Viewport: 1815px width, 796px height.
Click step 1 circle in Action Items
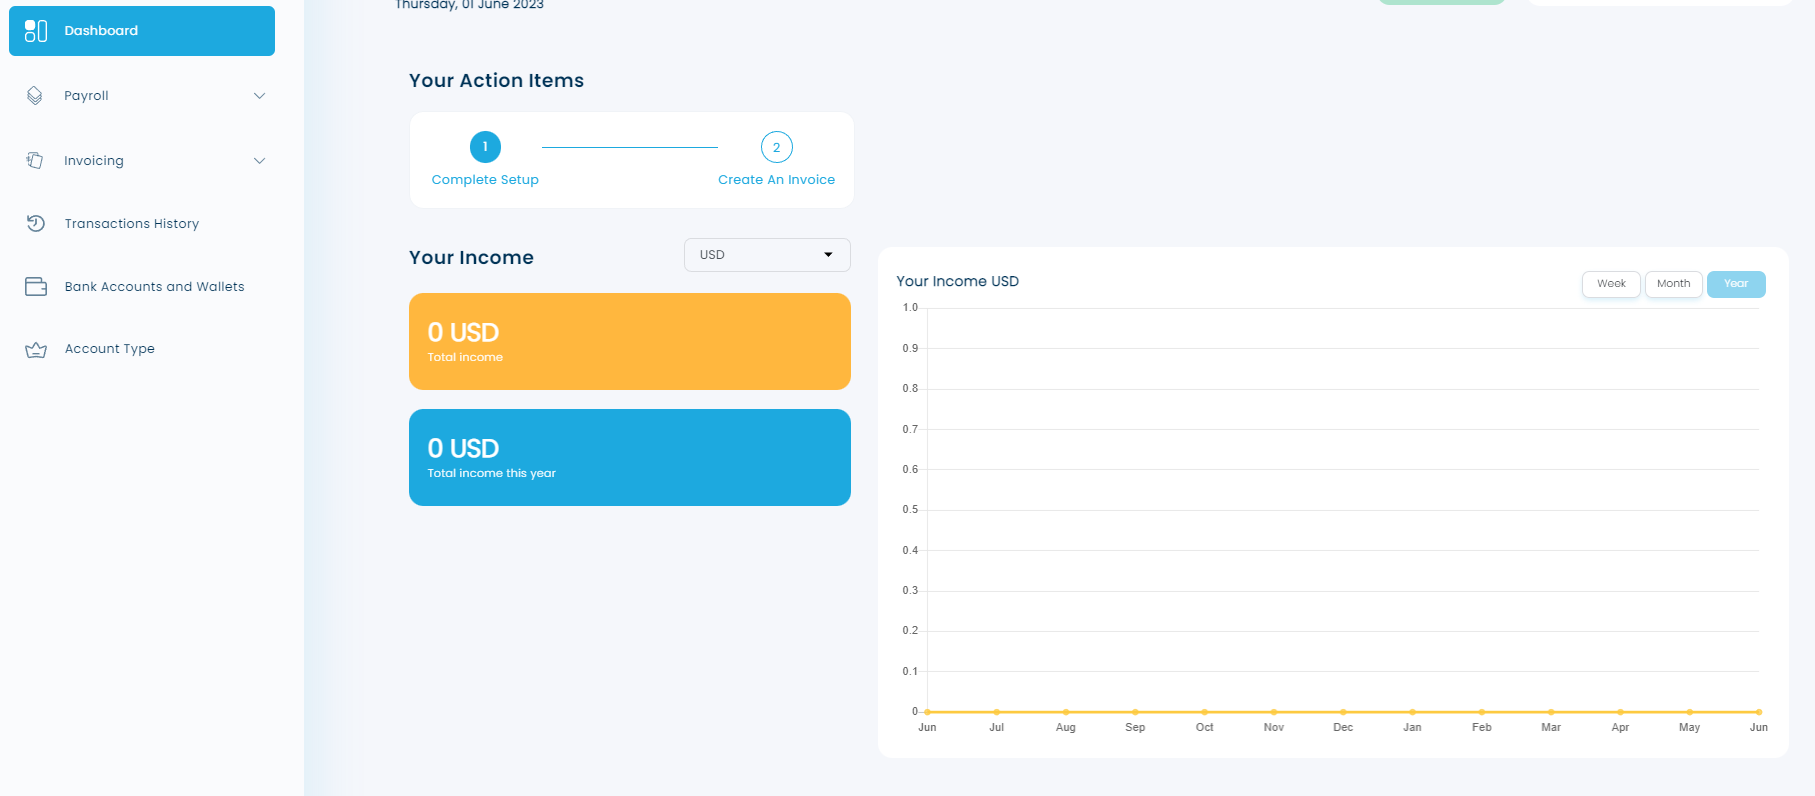click(485, 147)
